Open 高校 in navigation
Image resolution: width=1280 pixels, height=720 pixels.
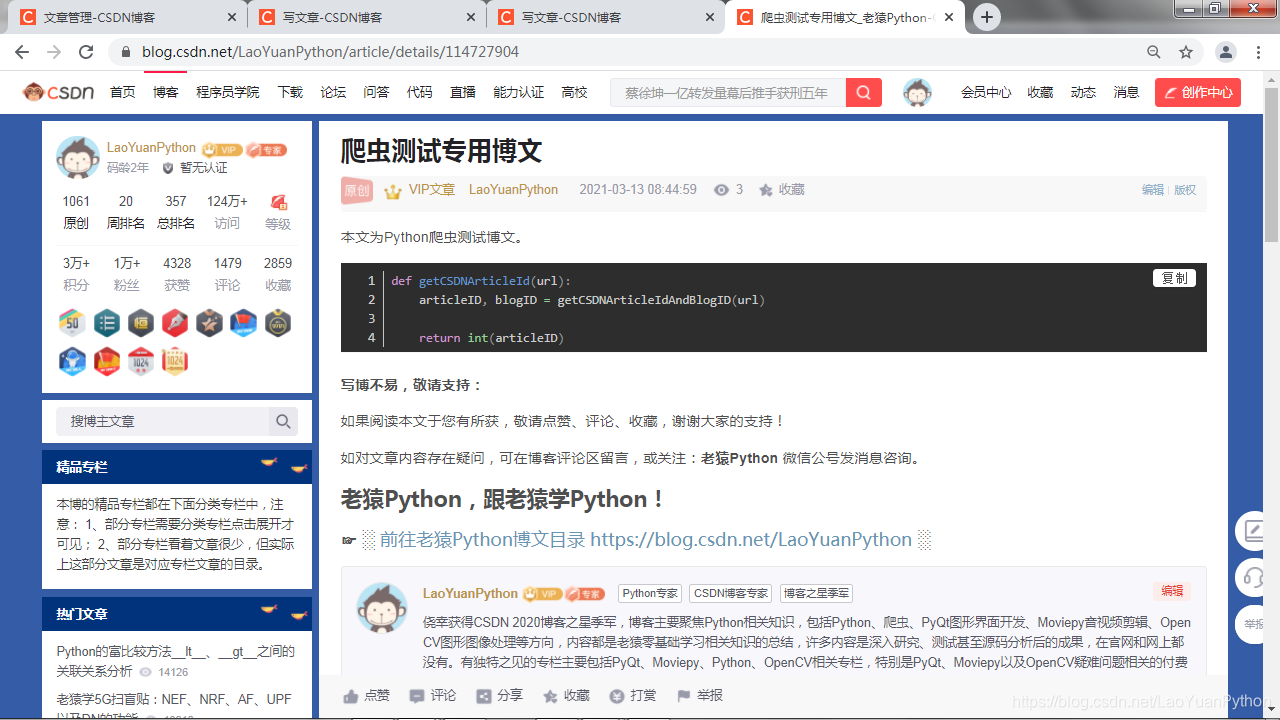[575, 92]
